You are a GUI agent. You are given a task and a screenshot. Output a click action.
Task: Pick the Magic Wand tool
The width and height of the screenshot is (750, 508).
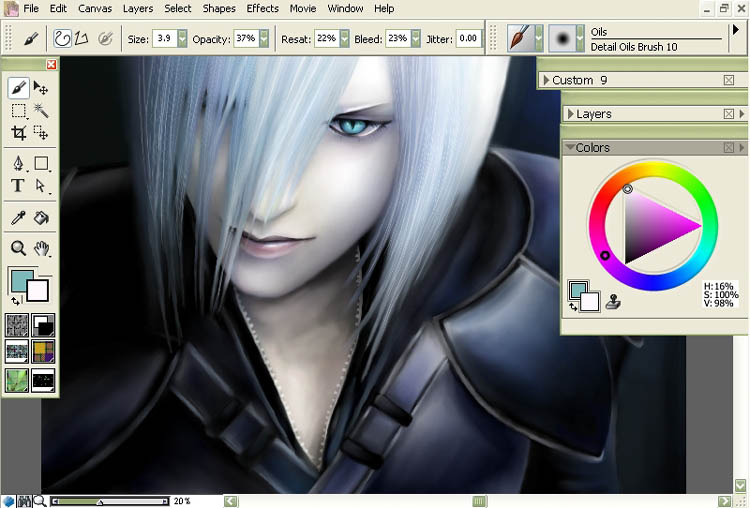pyautogui.click(x=41, y=110)
